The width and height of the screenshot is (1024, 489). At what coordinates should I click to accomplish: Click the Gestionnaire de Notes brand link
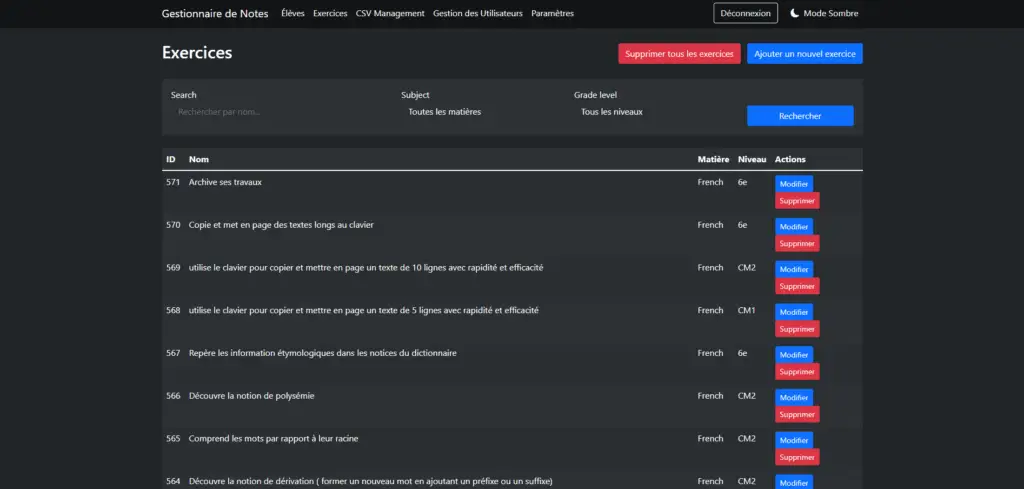pos(215,13)
